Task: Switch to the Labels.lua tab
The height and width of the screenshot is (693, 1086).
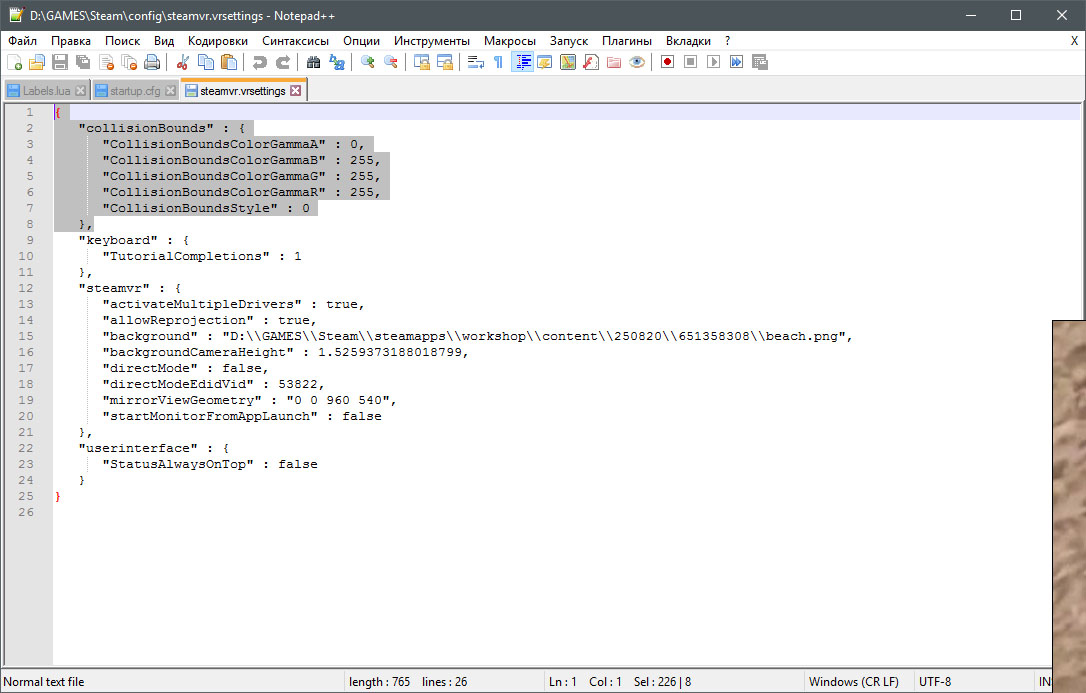Action: (x=46, y=91)
